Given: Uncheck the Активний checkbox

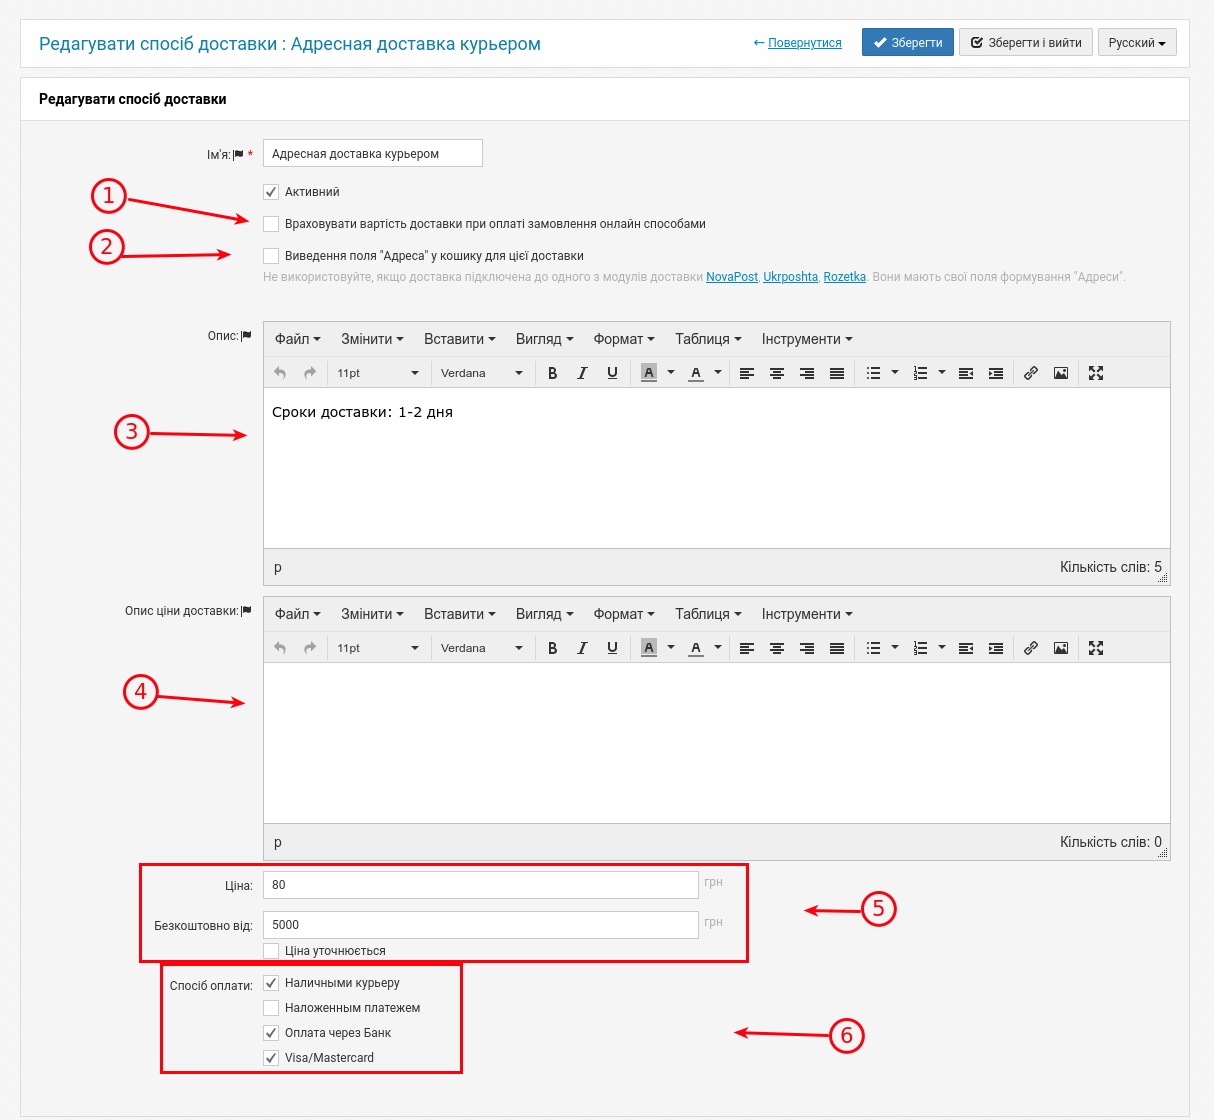Looking at the screenshot, I should point(271,192).
